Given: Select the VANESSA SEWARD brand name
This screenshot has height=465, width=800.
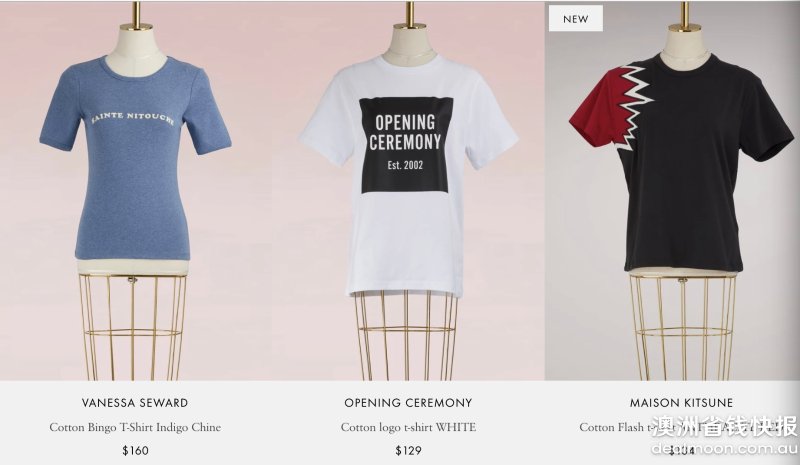Looking at the screenshot, I should click(135, 403).
